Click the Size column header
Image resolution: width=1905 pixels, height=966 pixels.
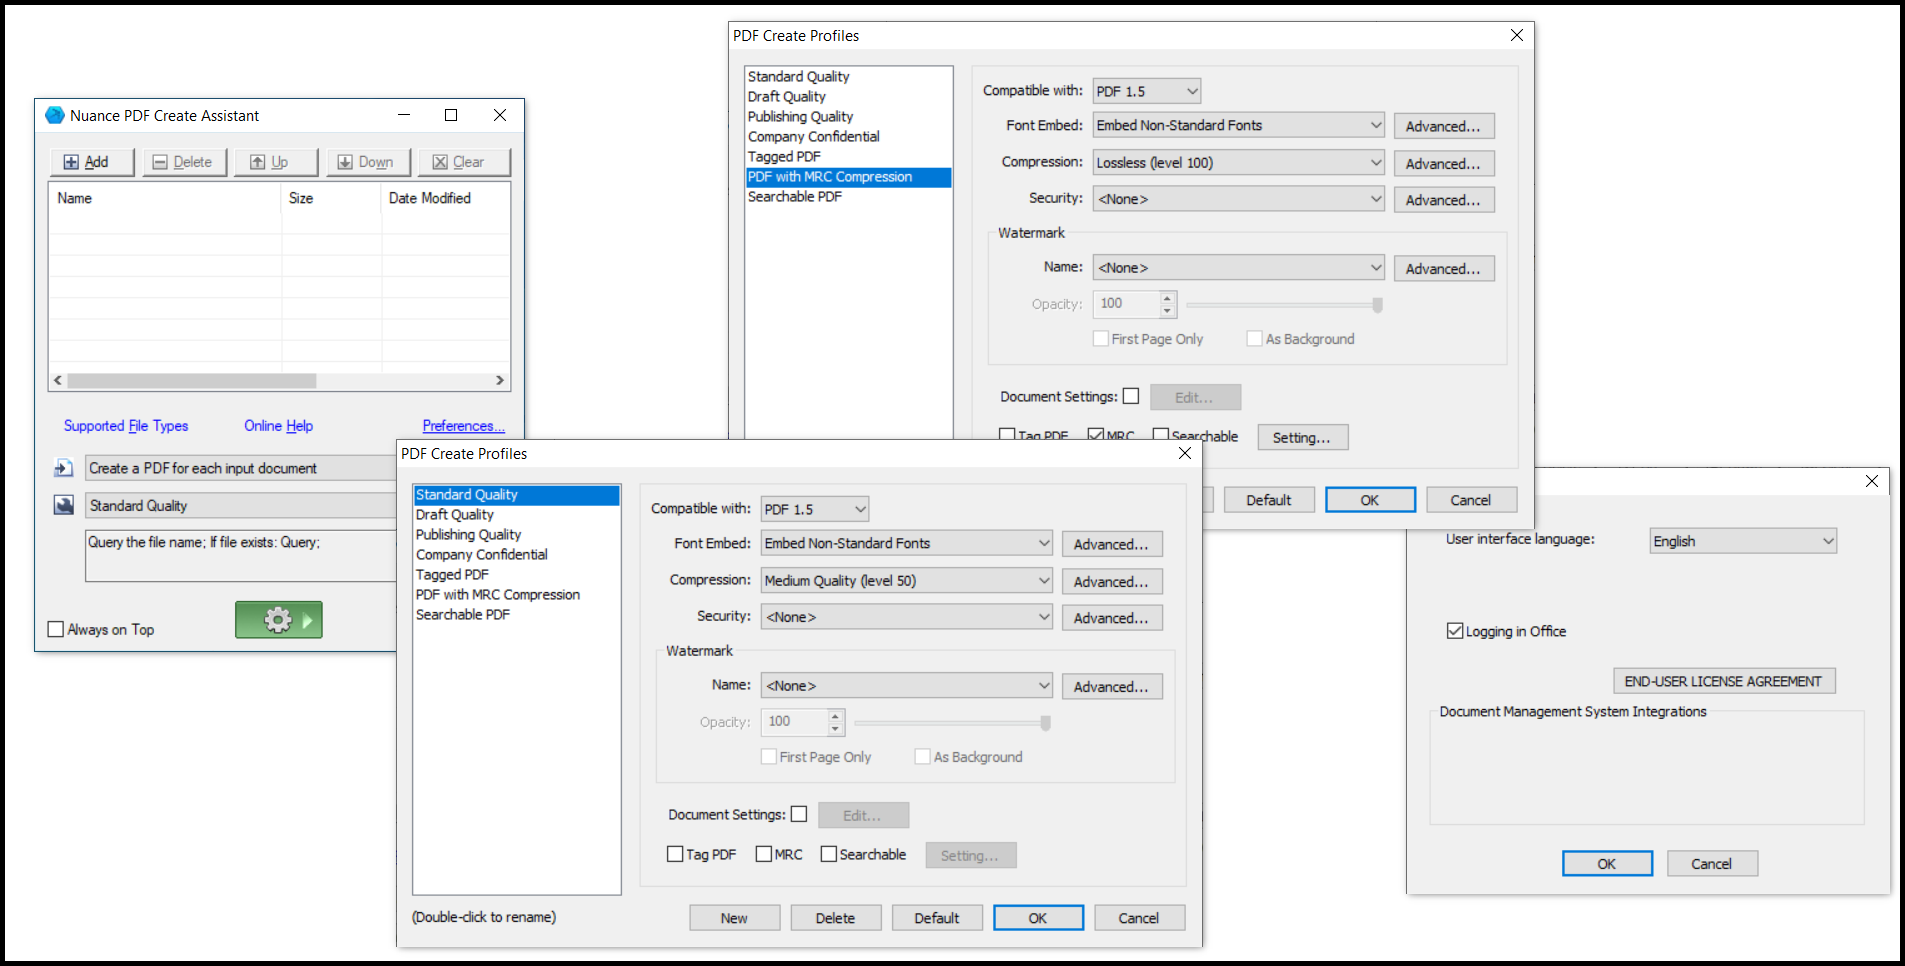coord(331,198)
